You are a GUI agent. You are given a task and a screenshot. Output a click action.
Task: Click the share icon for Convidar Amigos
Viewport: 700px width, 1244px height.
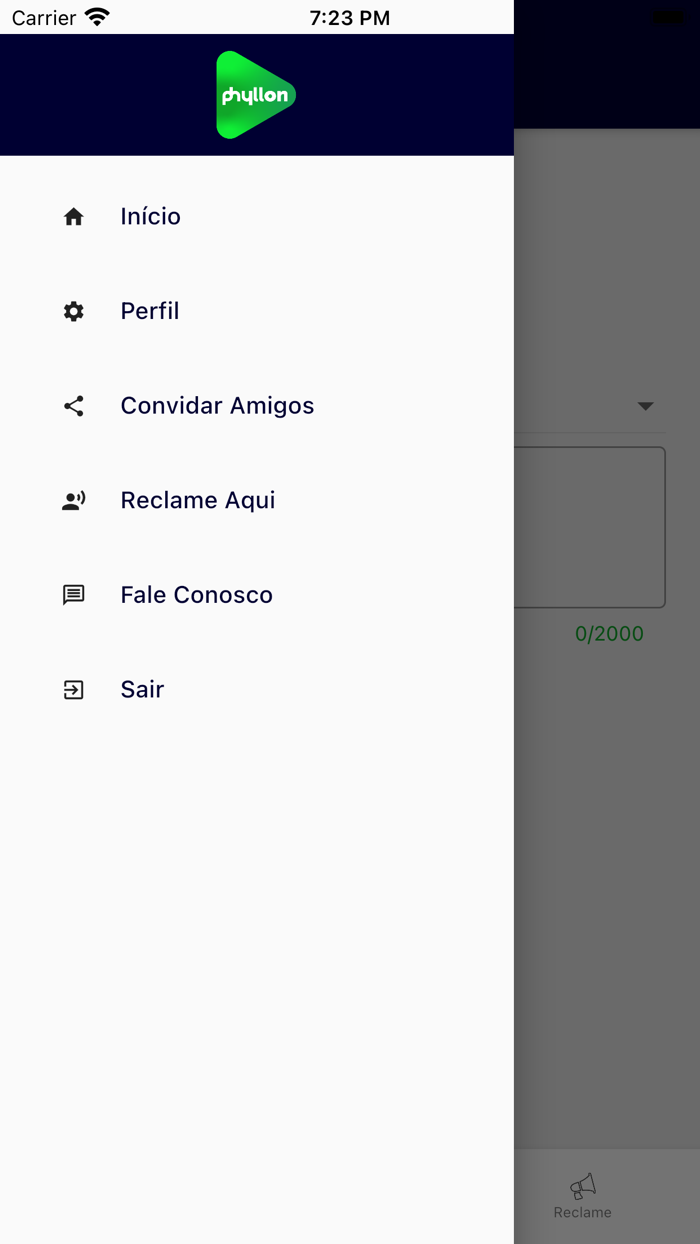(73, 405)
